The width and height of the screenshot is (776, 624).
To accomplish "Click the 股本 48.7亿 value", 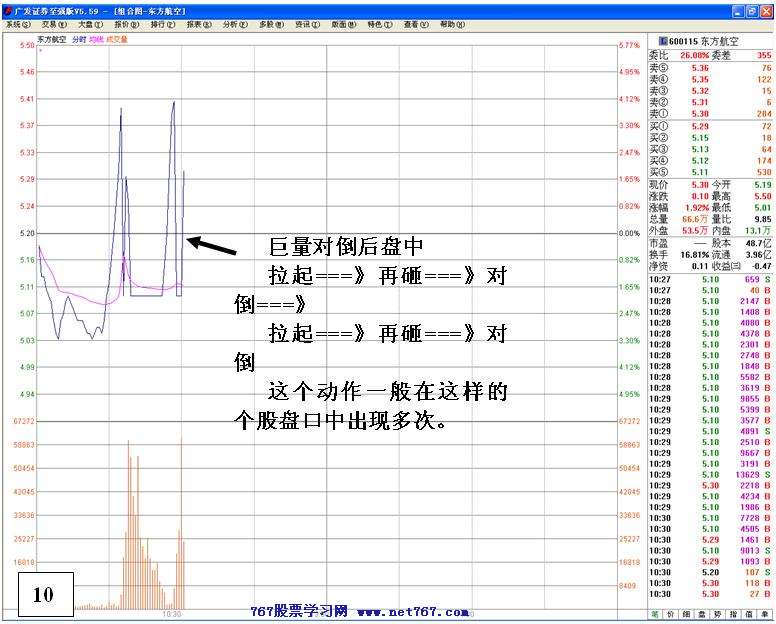I will pos(759,243).
